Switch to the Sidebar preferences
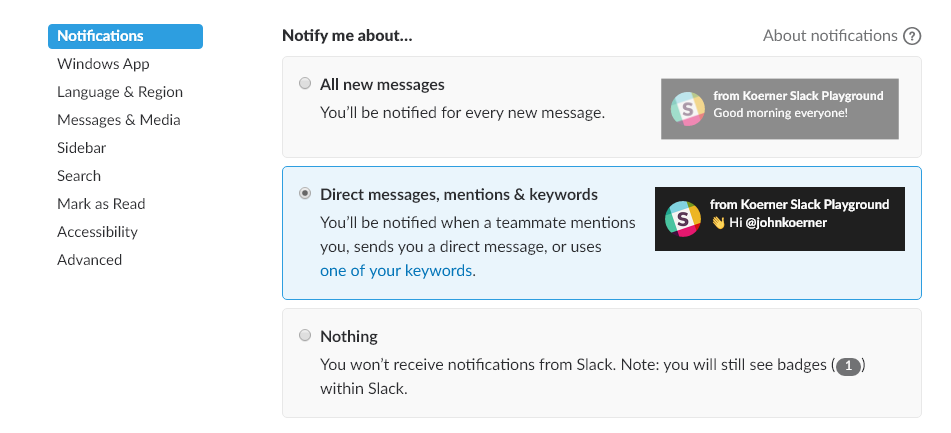The height and width of the screenshot is (433, 951). (x=82, y=148)
